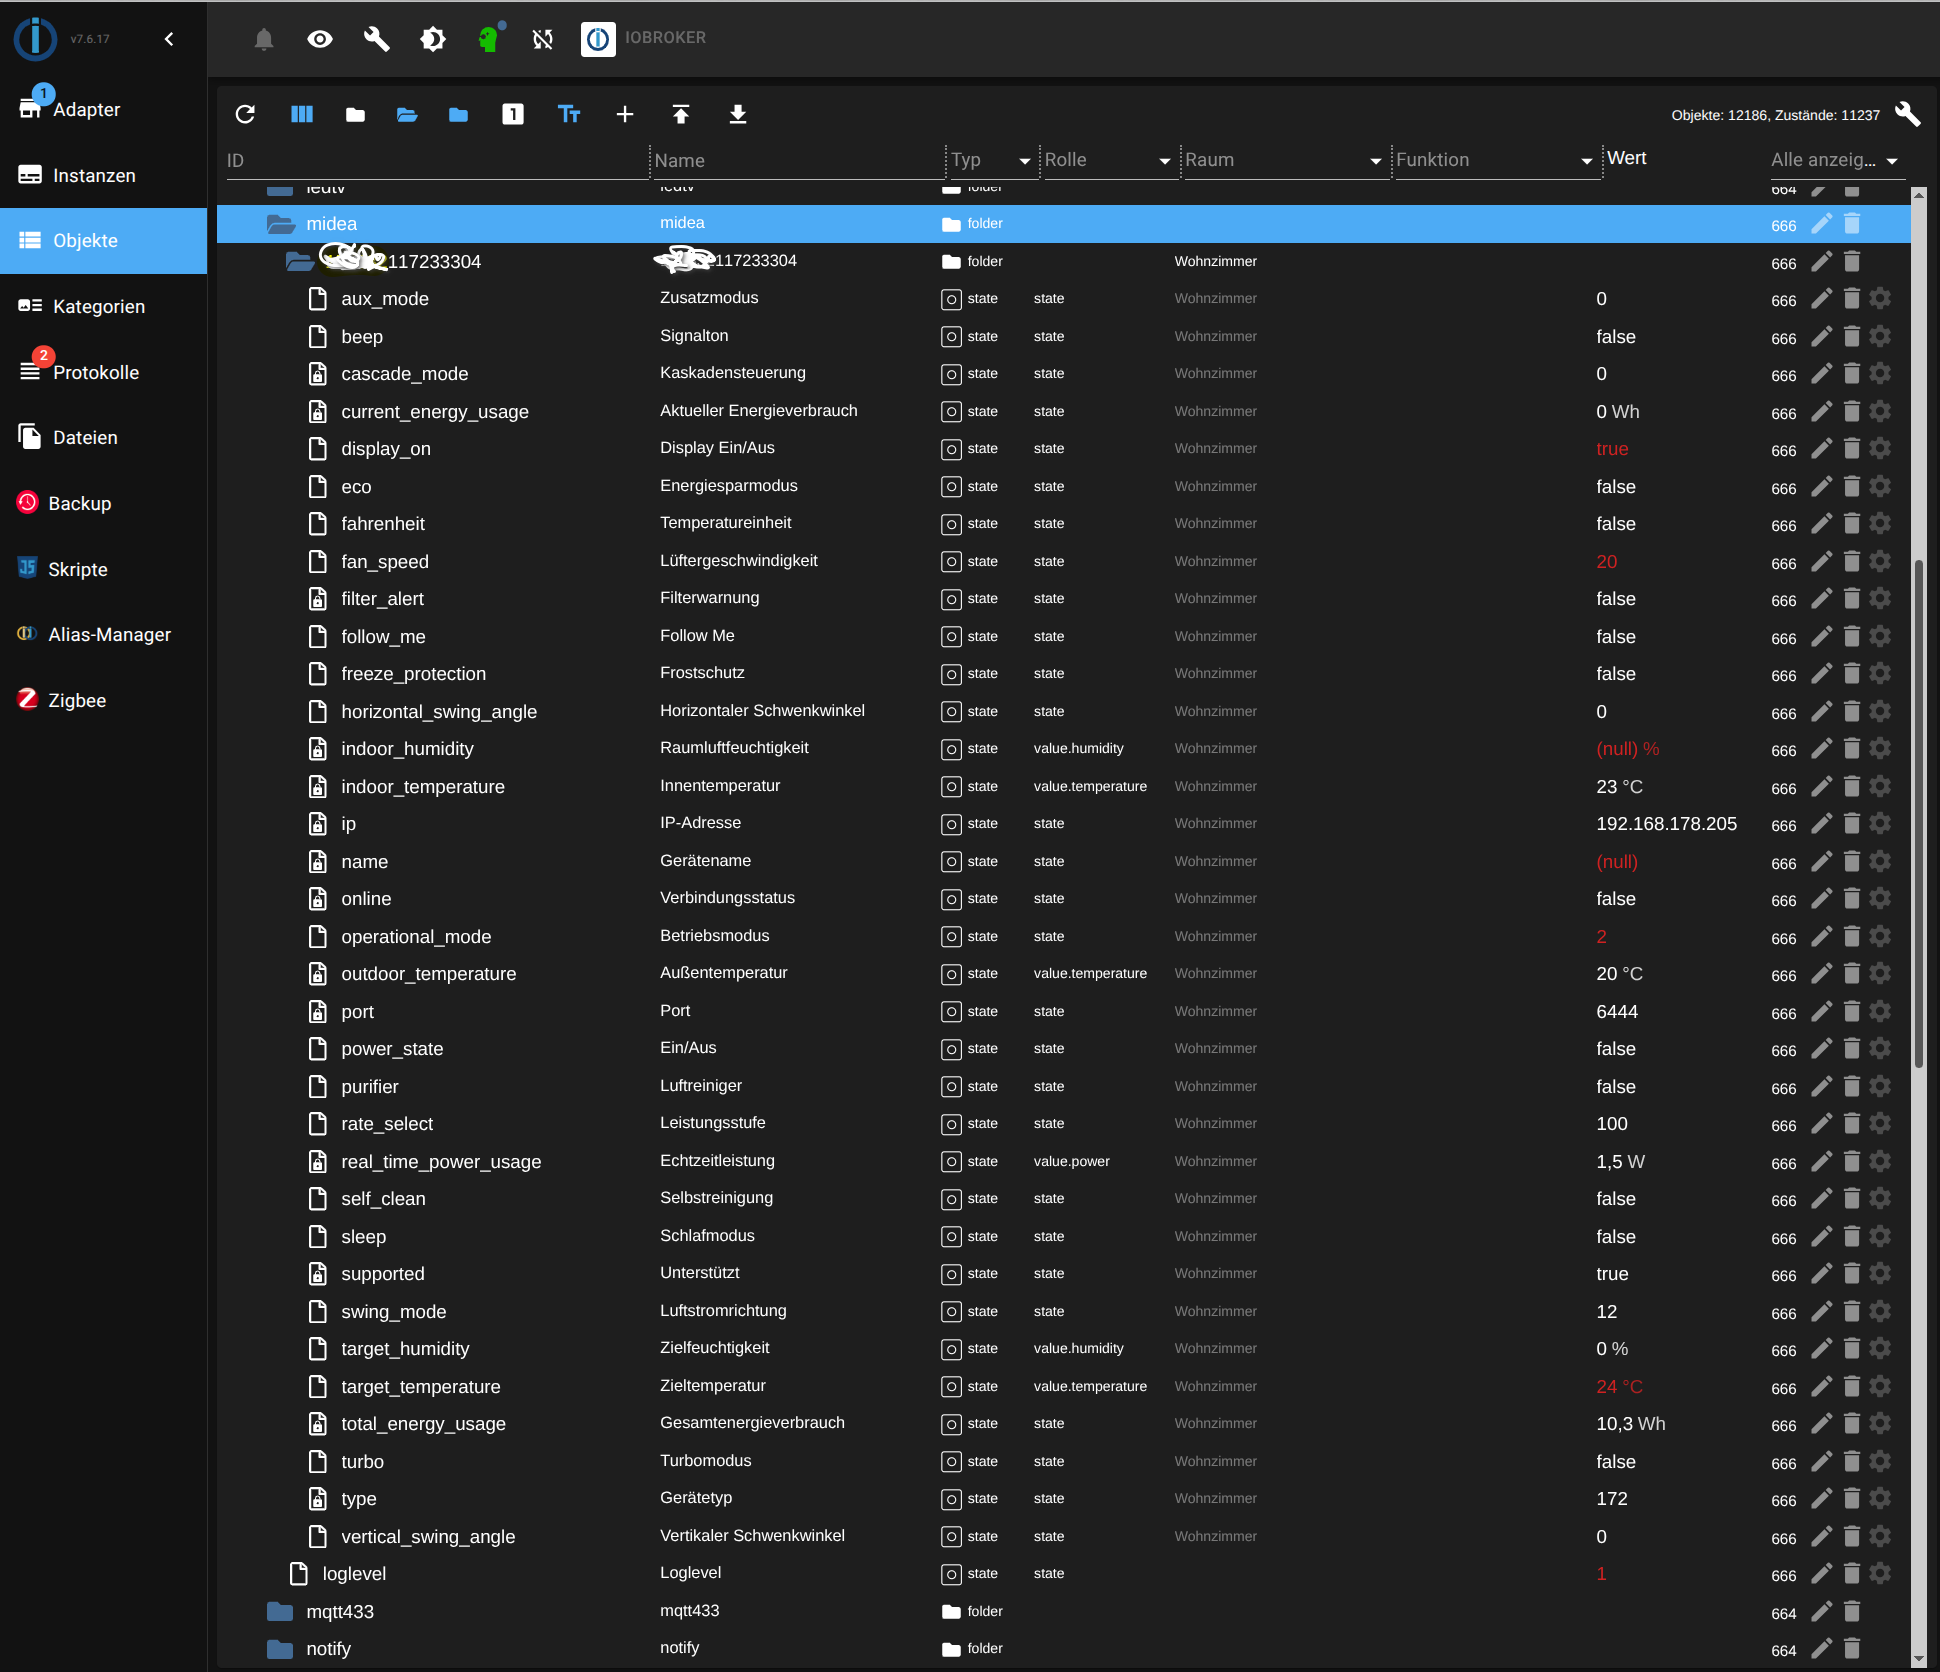Toggle display_on value true
Viewport: 1940px width, 1672px height.
point(1612,449)
